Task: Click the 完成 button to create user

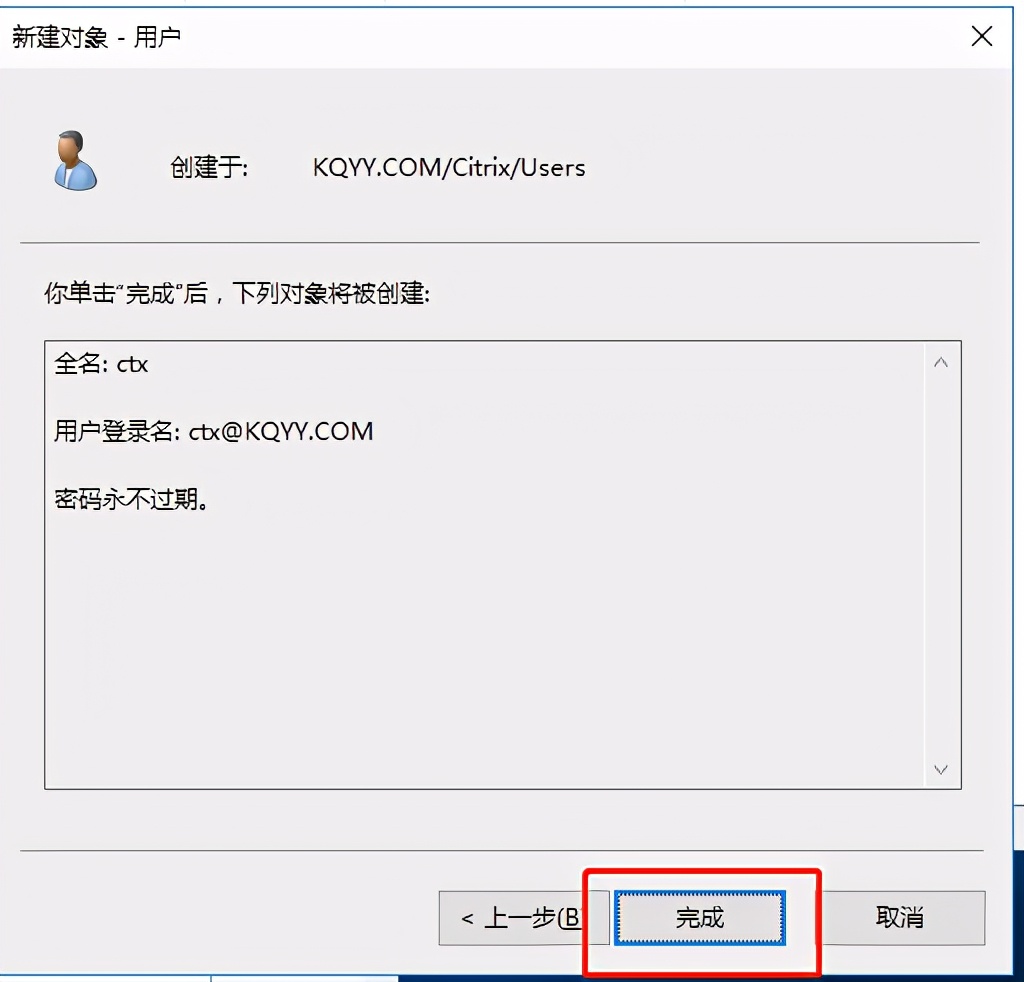Action: [x=699, y=917]
